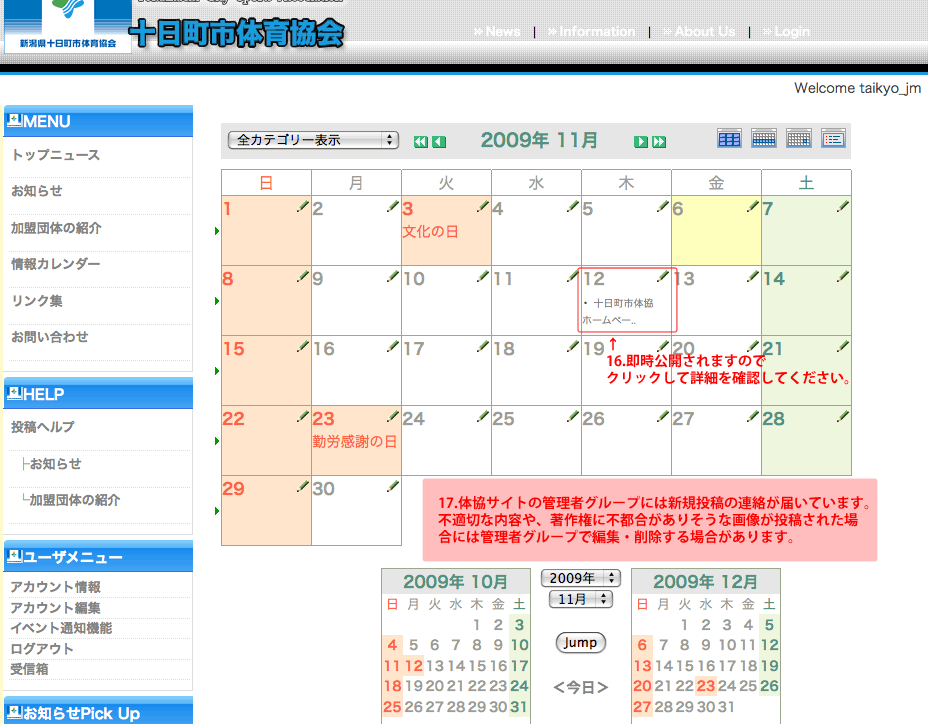928x724 pixels.
Task: Go to next year double-arrow icon
Action: pos(659,141)
